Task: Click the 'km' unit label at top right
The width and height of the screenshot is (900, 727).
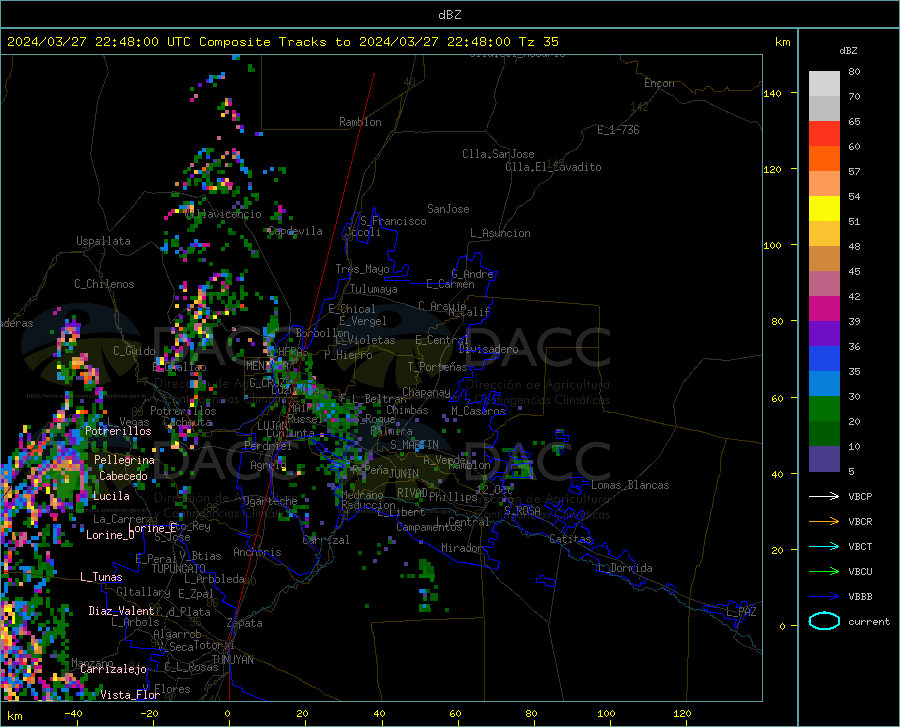Action: pos(782,42)
